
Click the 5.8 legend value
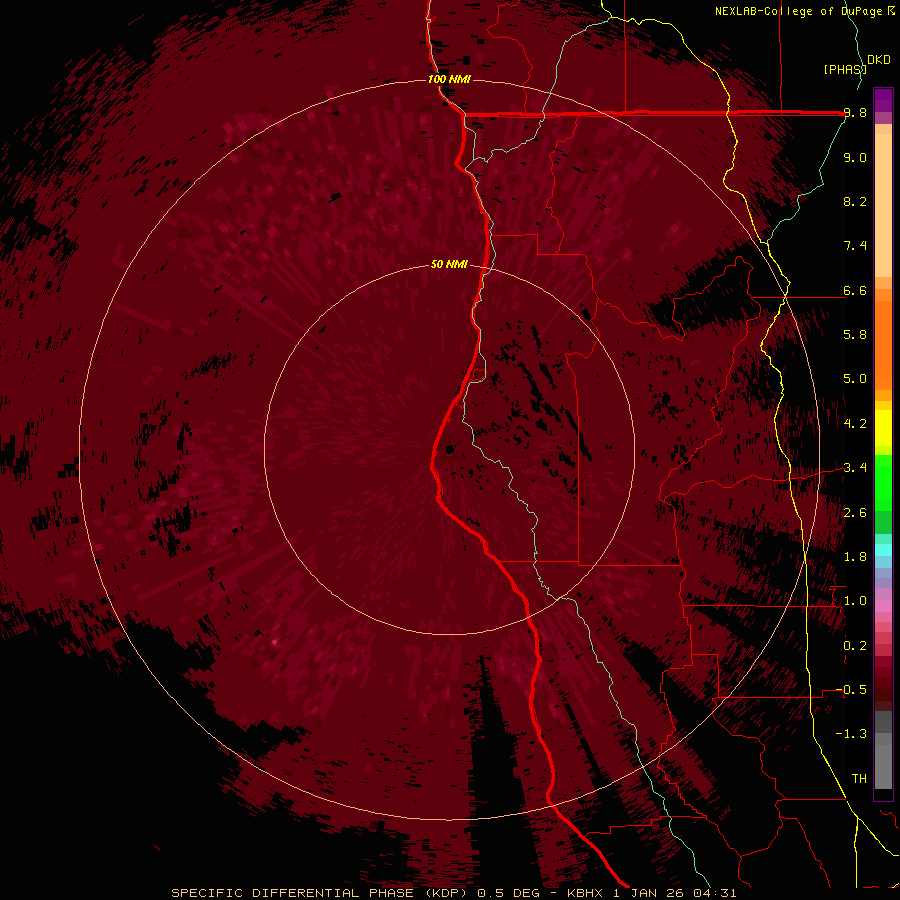[x=855, y=334]
